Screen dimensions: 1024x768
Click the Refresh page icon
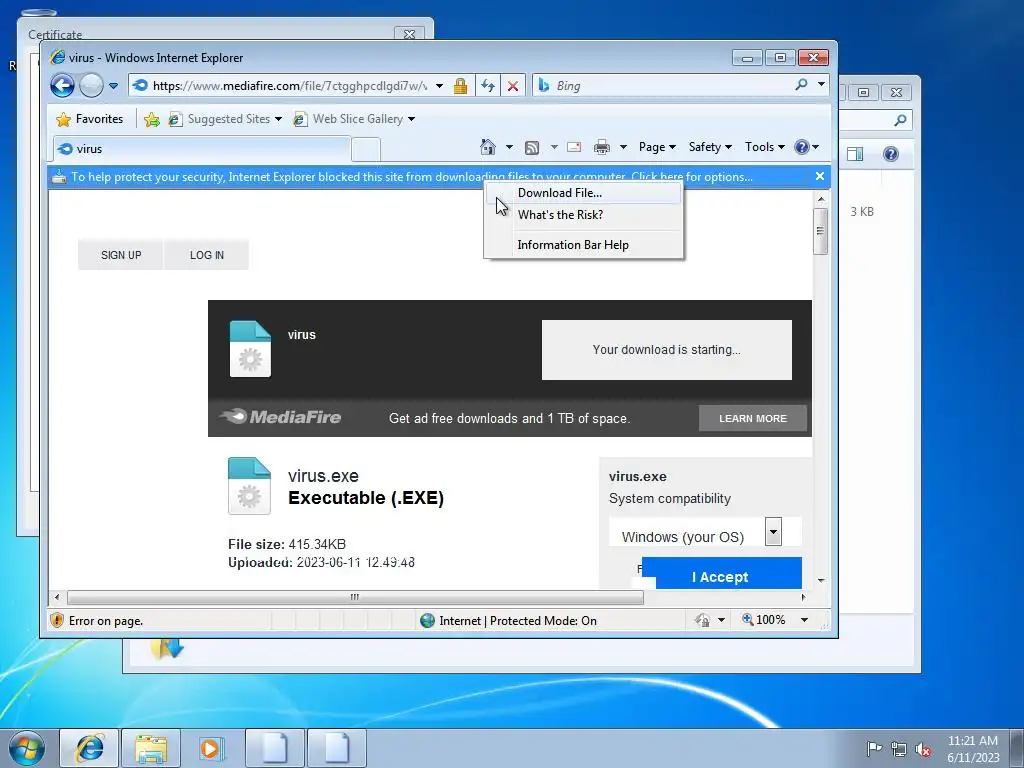coord(488,86)
